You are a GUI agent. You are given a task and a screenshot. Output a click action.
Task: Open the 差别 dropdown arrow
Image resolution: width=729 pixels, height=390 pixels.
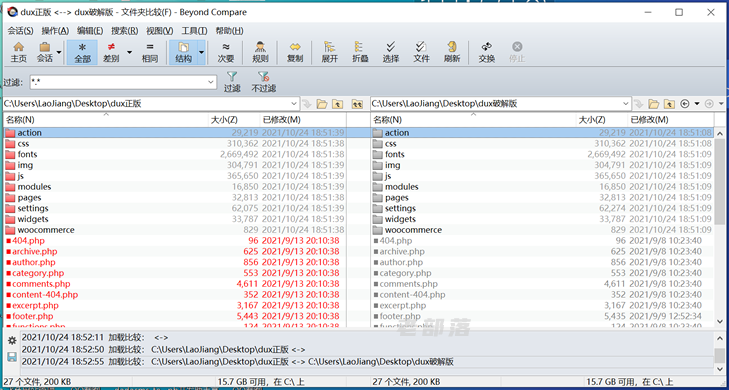click(x=129, y=52)
